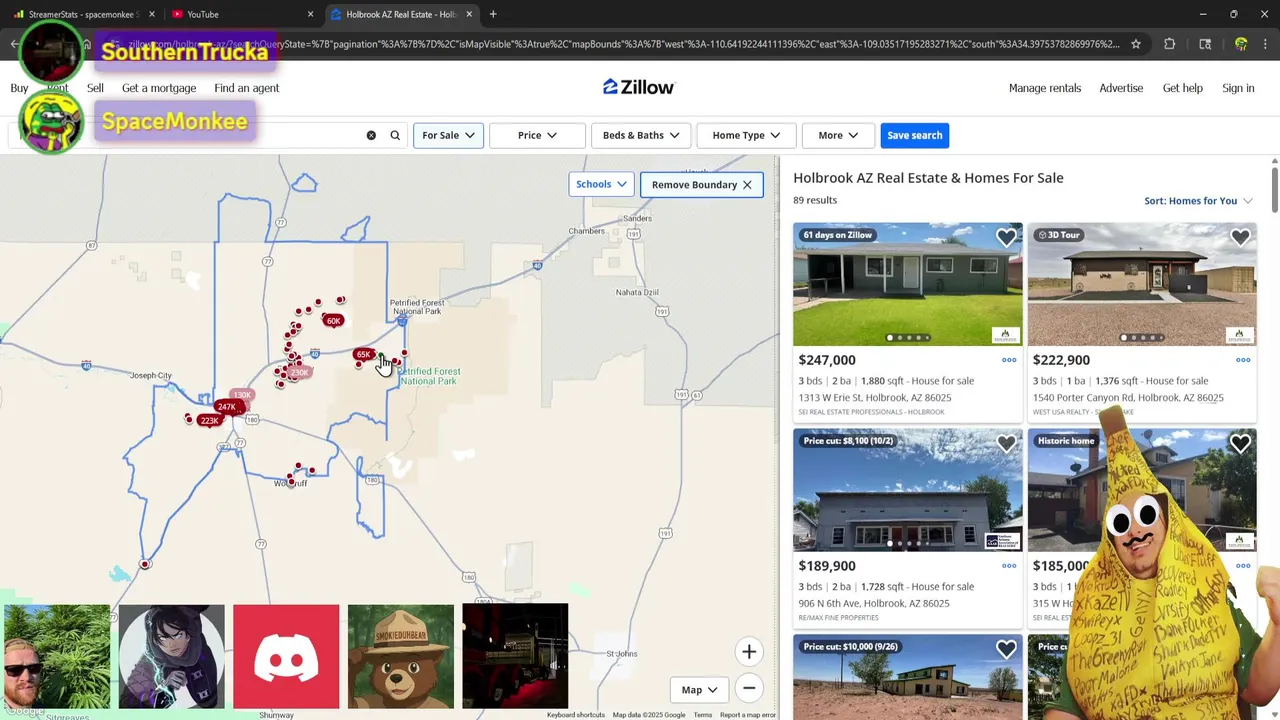This screenshot has height=720, width=1280.
Task: Remove the boundary using its X
Action: tap(747, 185)
